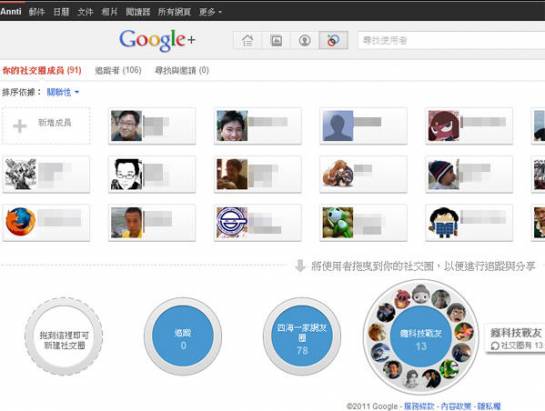
Task: Select the contact with the red cartoon face avatar
Action: pyautogui.click(x=469, y=126)
